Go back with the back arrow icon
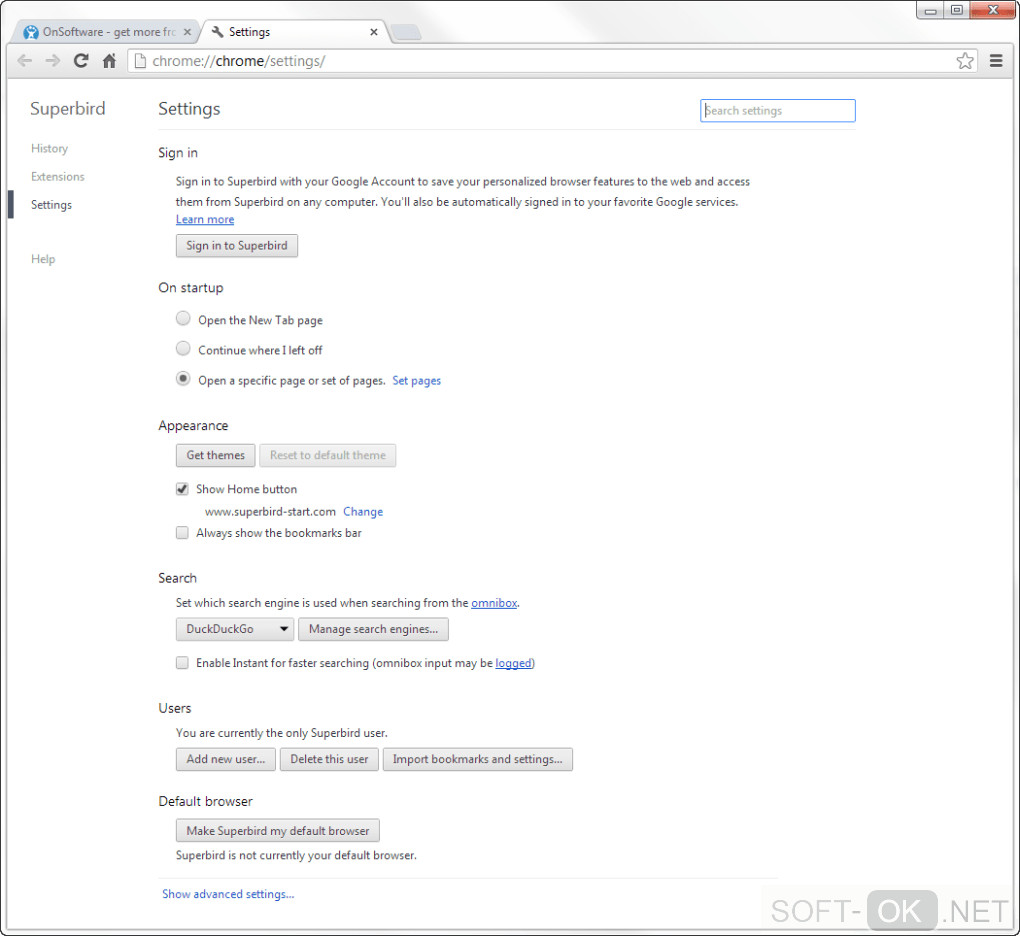1020x936 pixels. [x=25, y=61]
